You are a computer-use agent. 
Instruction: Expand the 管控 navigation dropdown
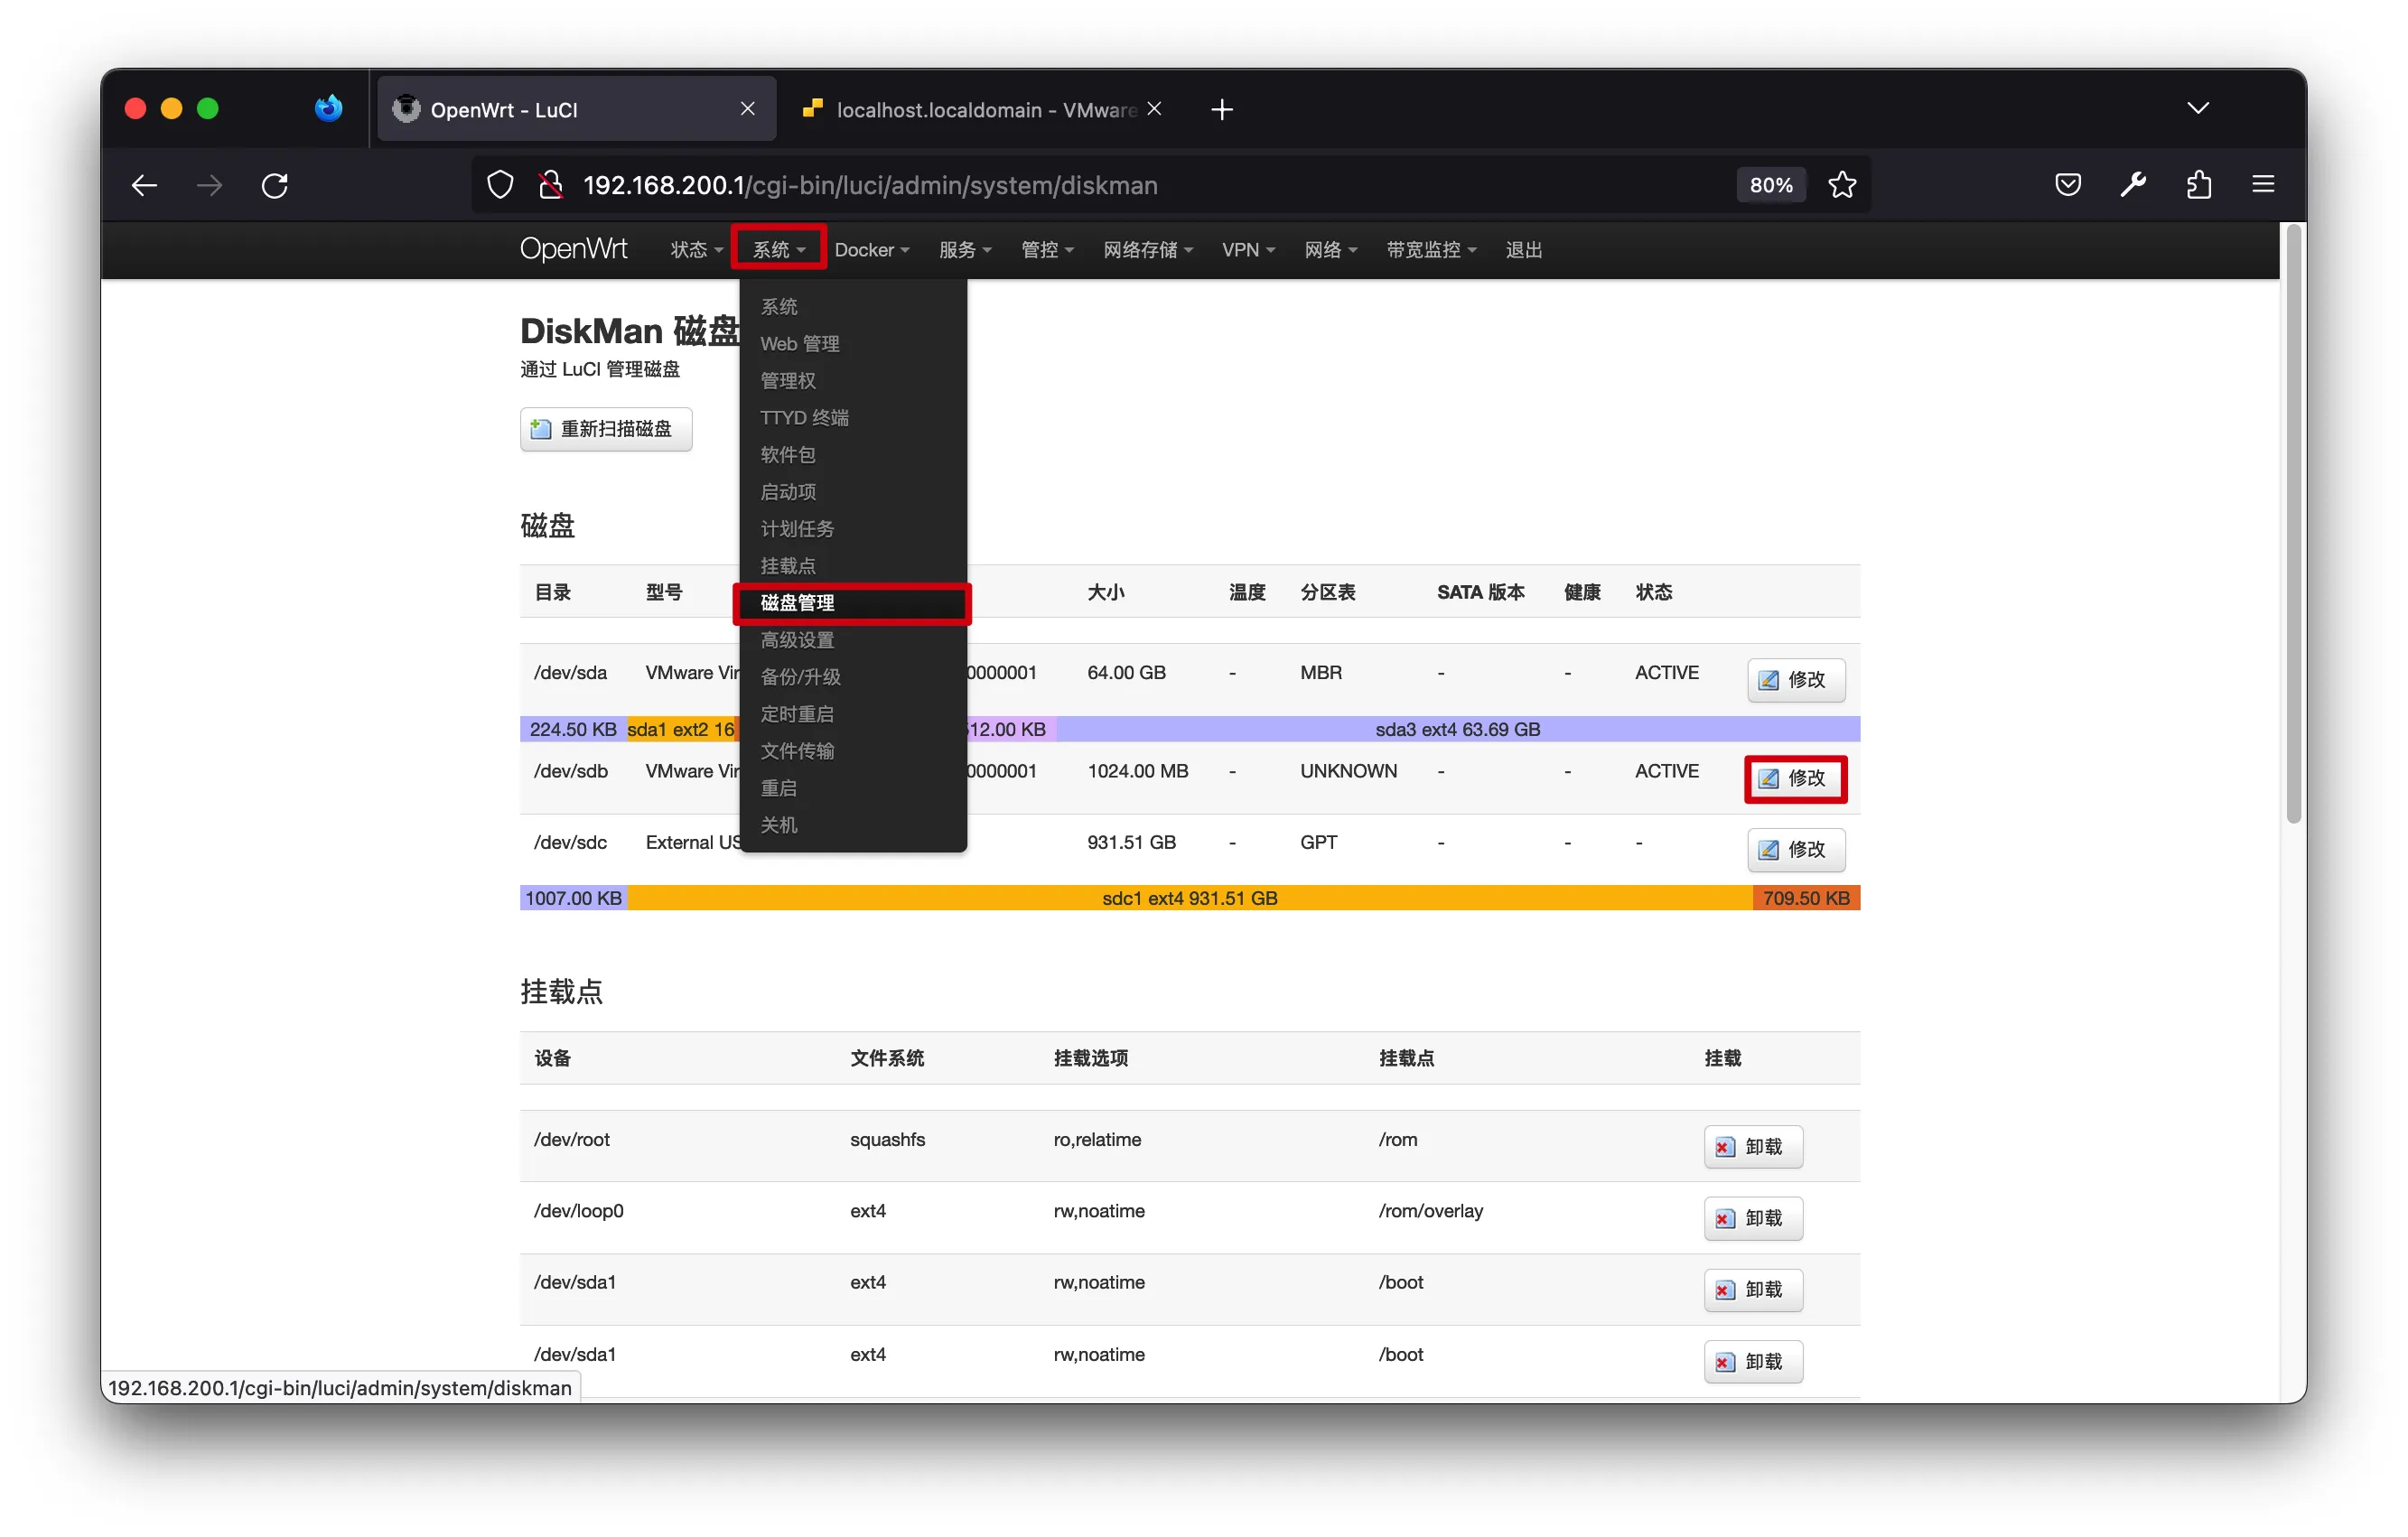pyautogui.click(x=1047, y=250)
